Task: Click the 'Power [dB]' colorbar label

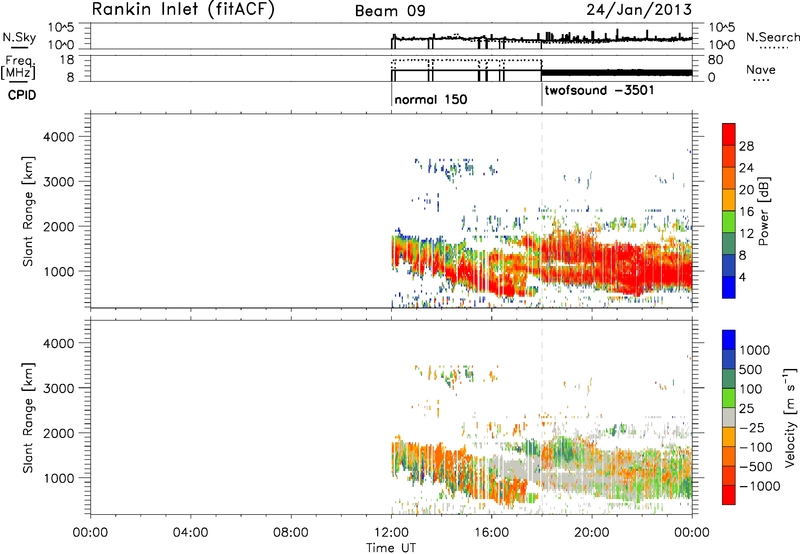Action: coord(764,211)
